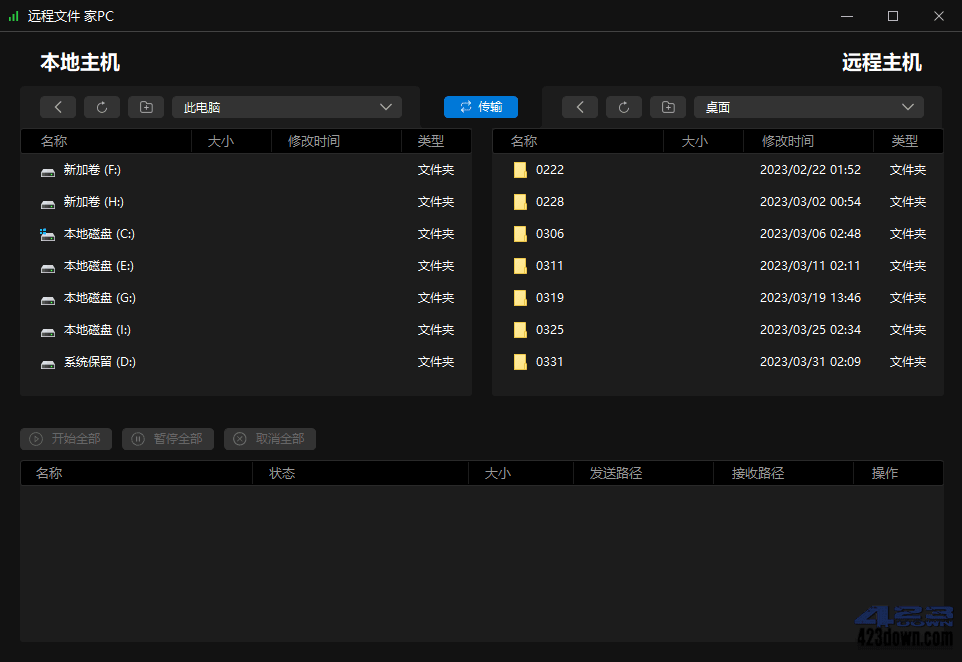
Task: Sort local files by 名称 column header
Action: [x=54, y=141]
